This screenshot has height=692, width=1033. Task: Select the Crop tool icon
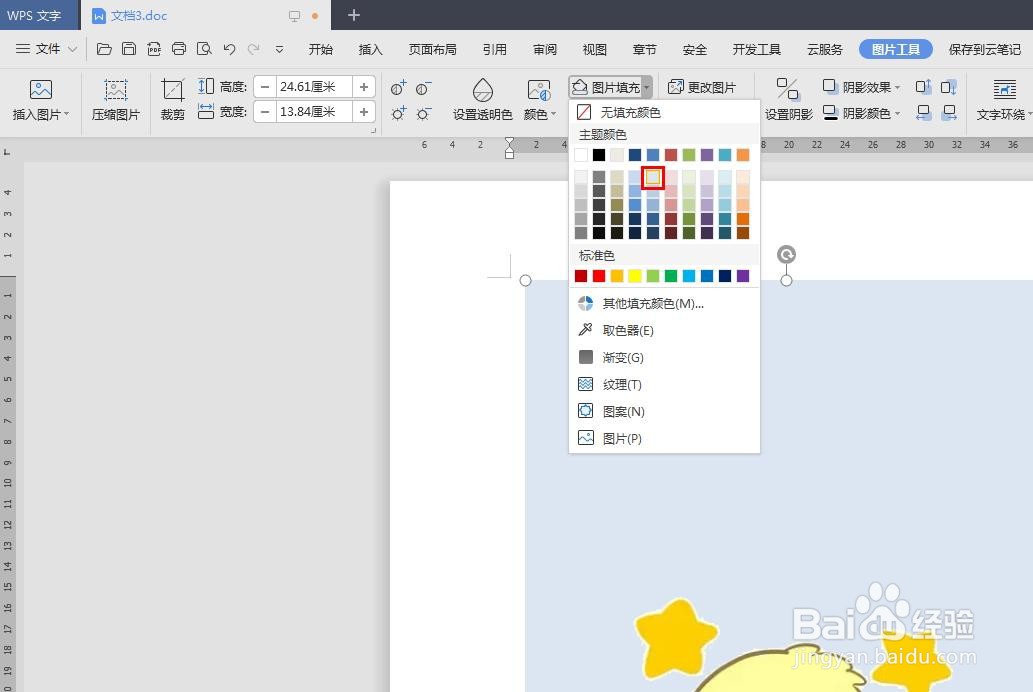173,90
